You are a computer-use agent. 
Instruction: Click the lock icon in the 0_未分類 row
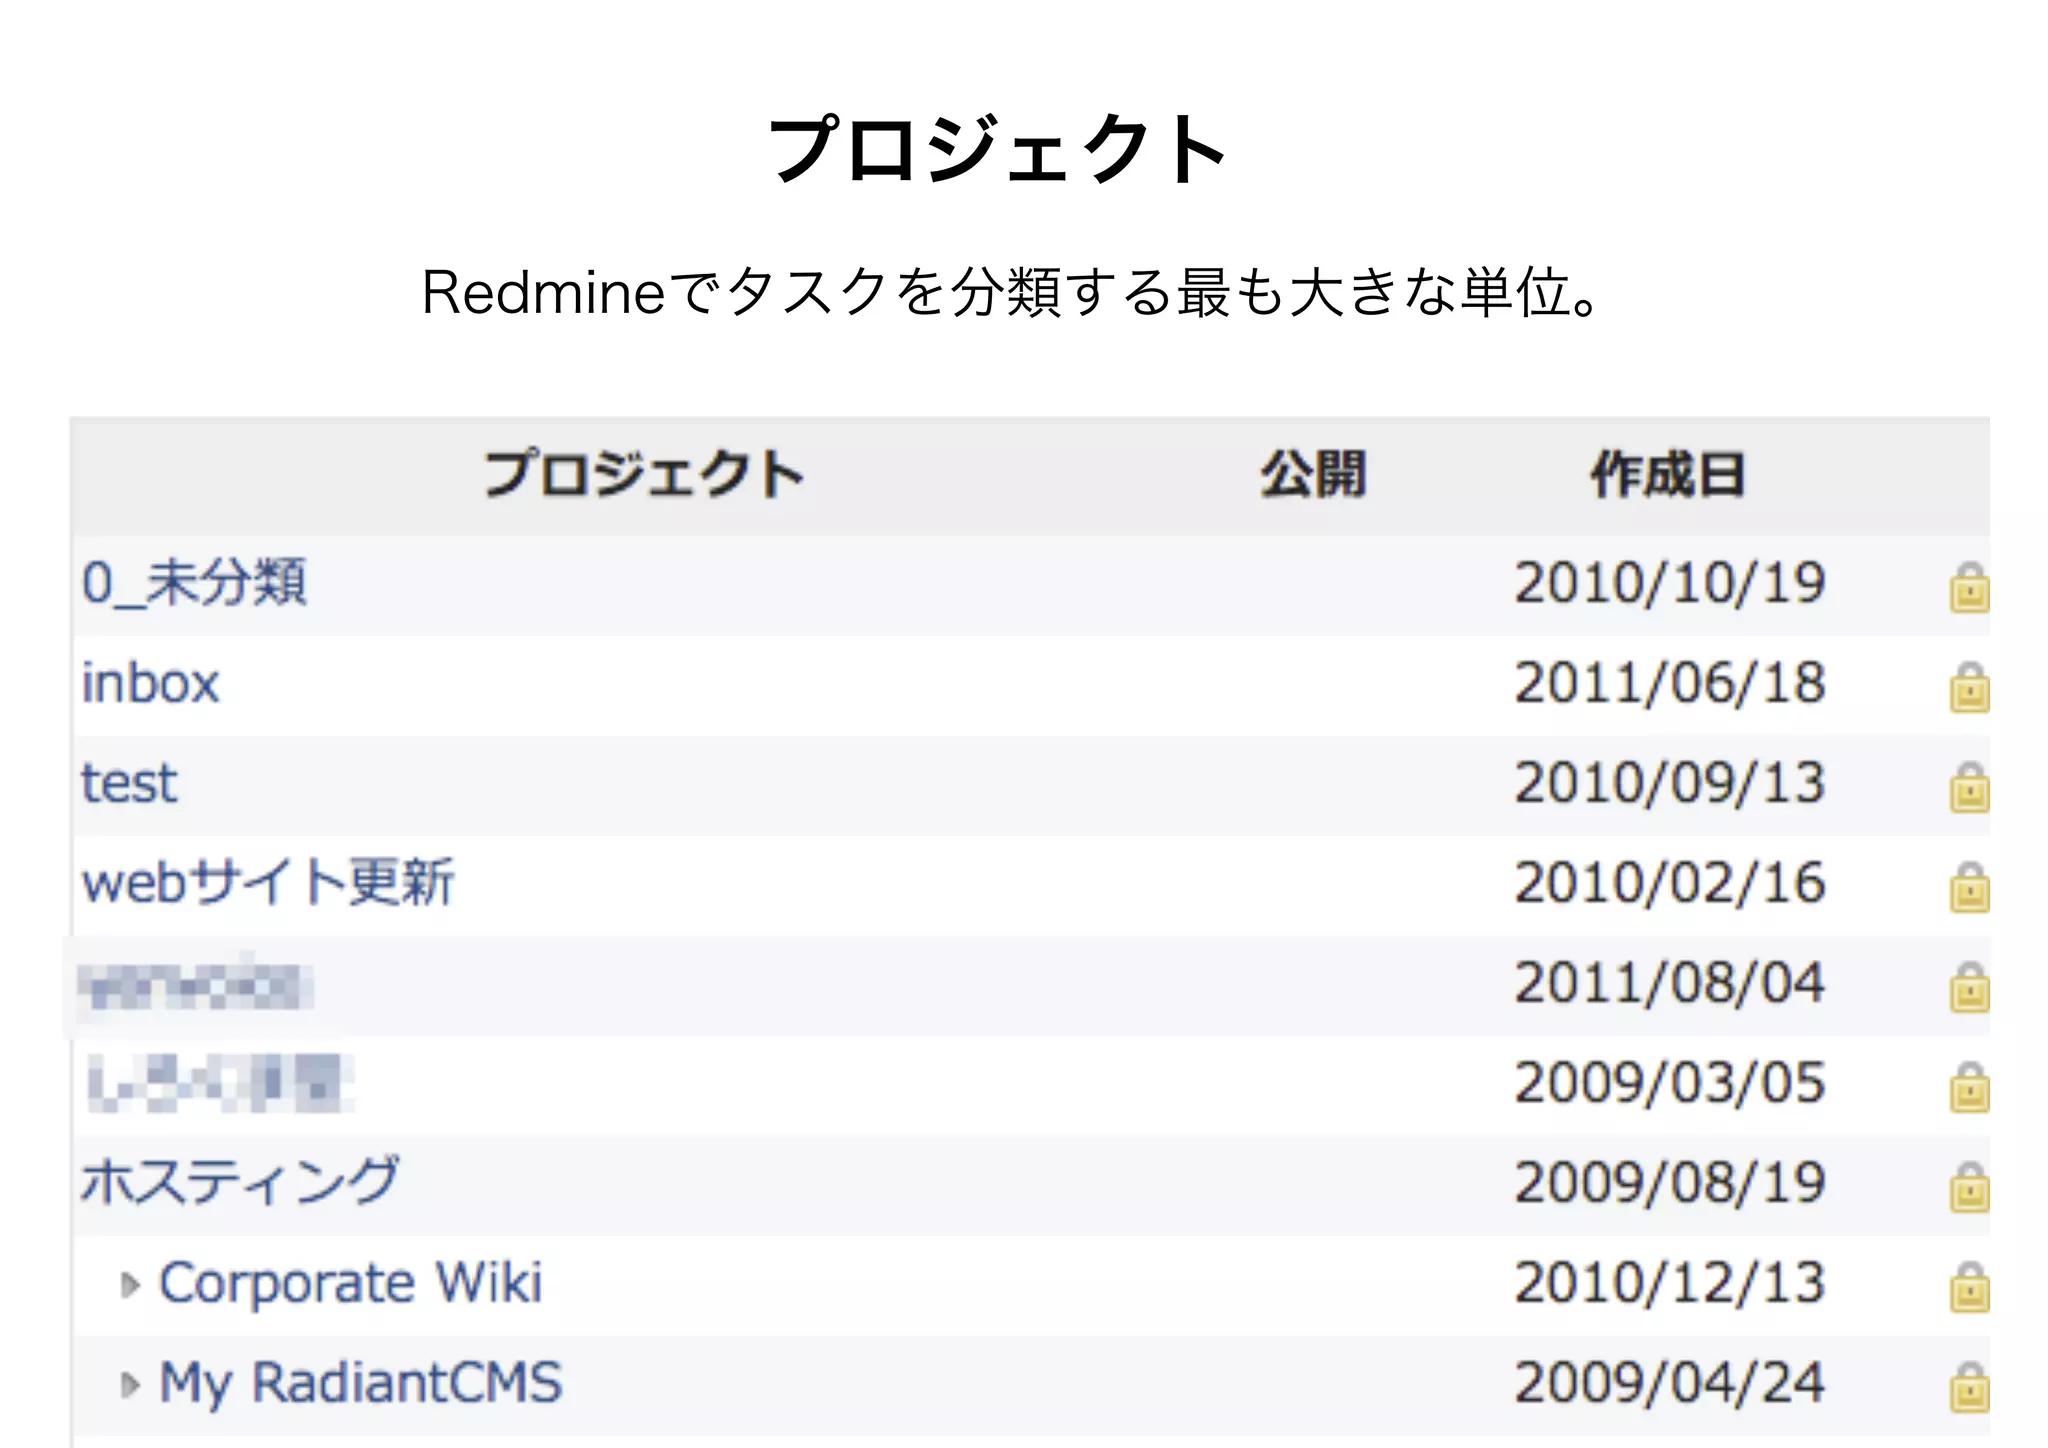[x=1969, y=588]
